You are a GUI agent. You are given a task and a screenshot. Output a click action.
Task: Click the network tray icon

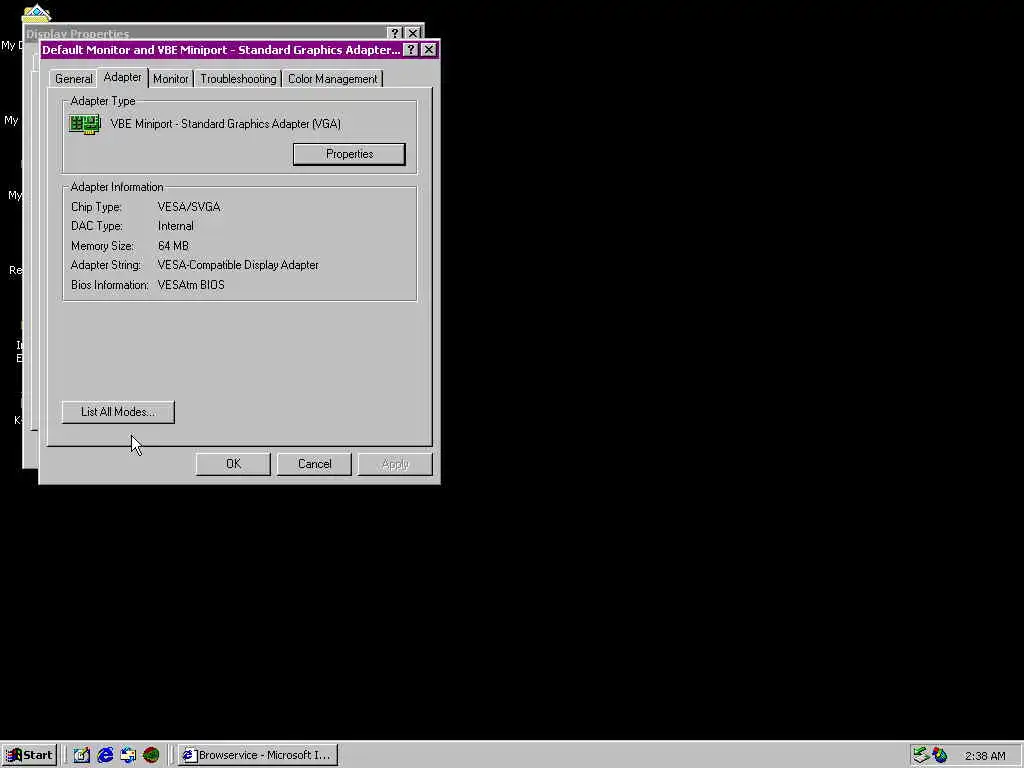(x=921, y=755)
